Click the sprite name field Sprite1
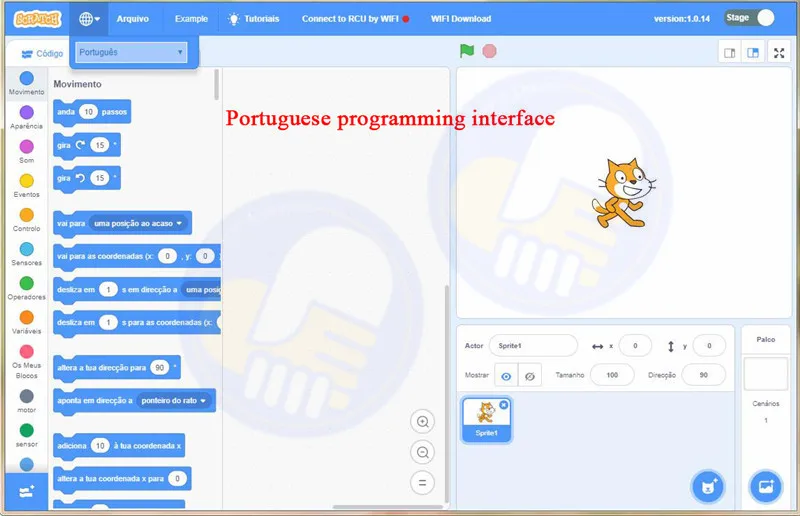Image resolution: width=800 pixels, height=516 pixels. (533, 346)
